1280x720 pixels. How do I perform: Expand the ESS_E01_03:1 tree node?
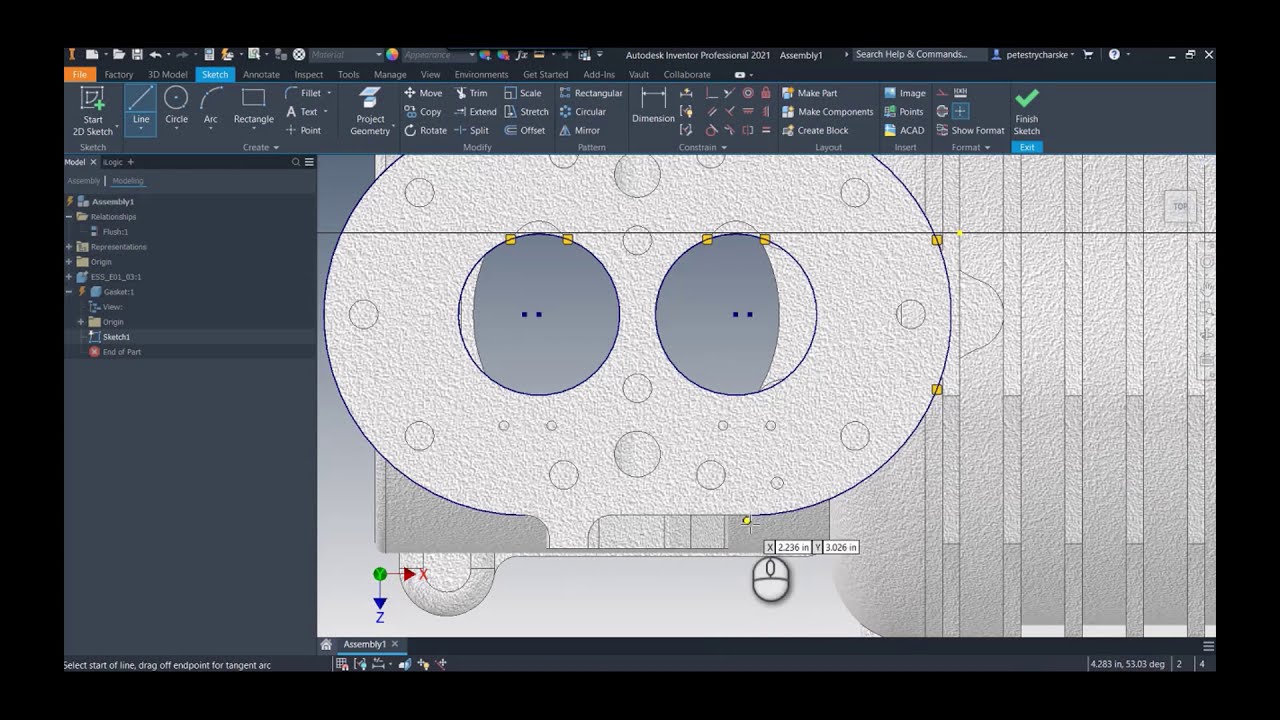(x=69, y=277)
